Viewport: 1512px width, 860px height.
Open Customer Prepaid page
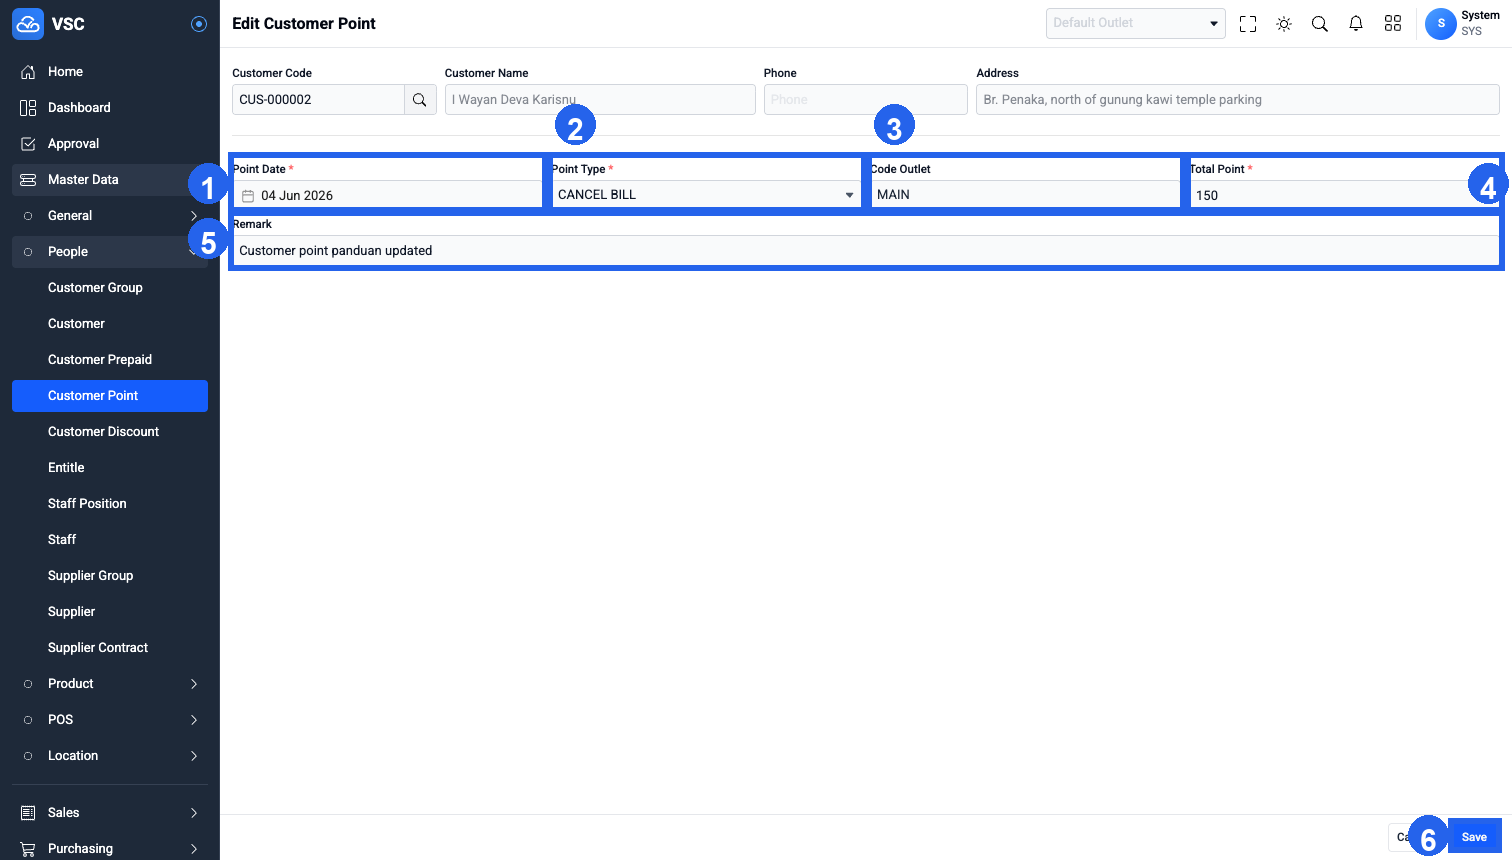click(x=110, y=360)
